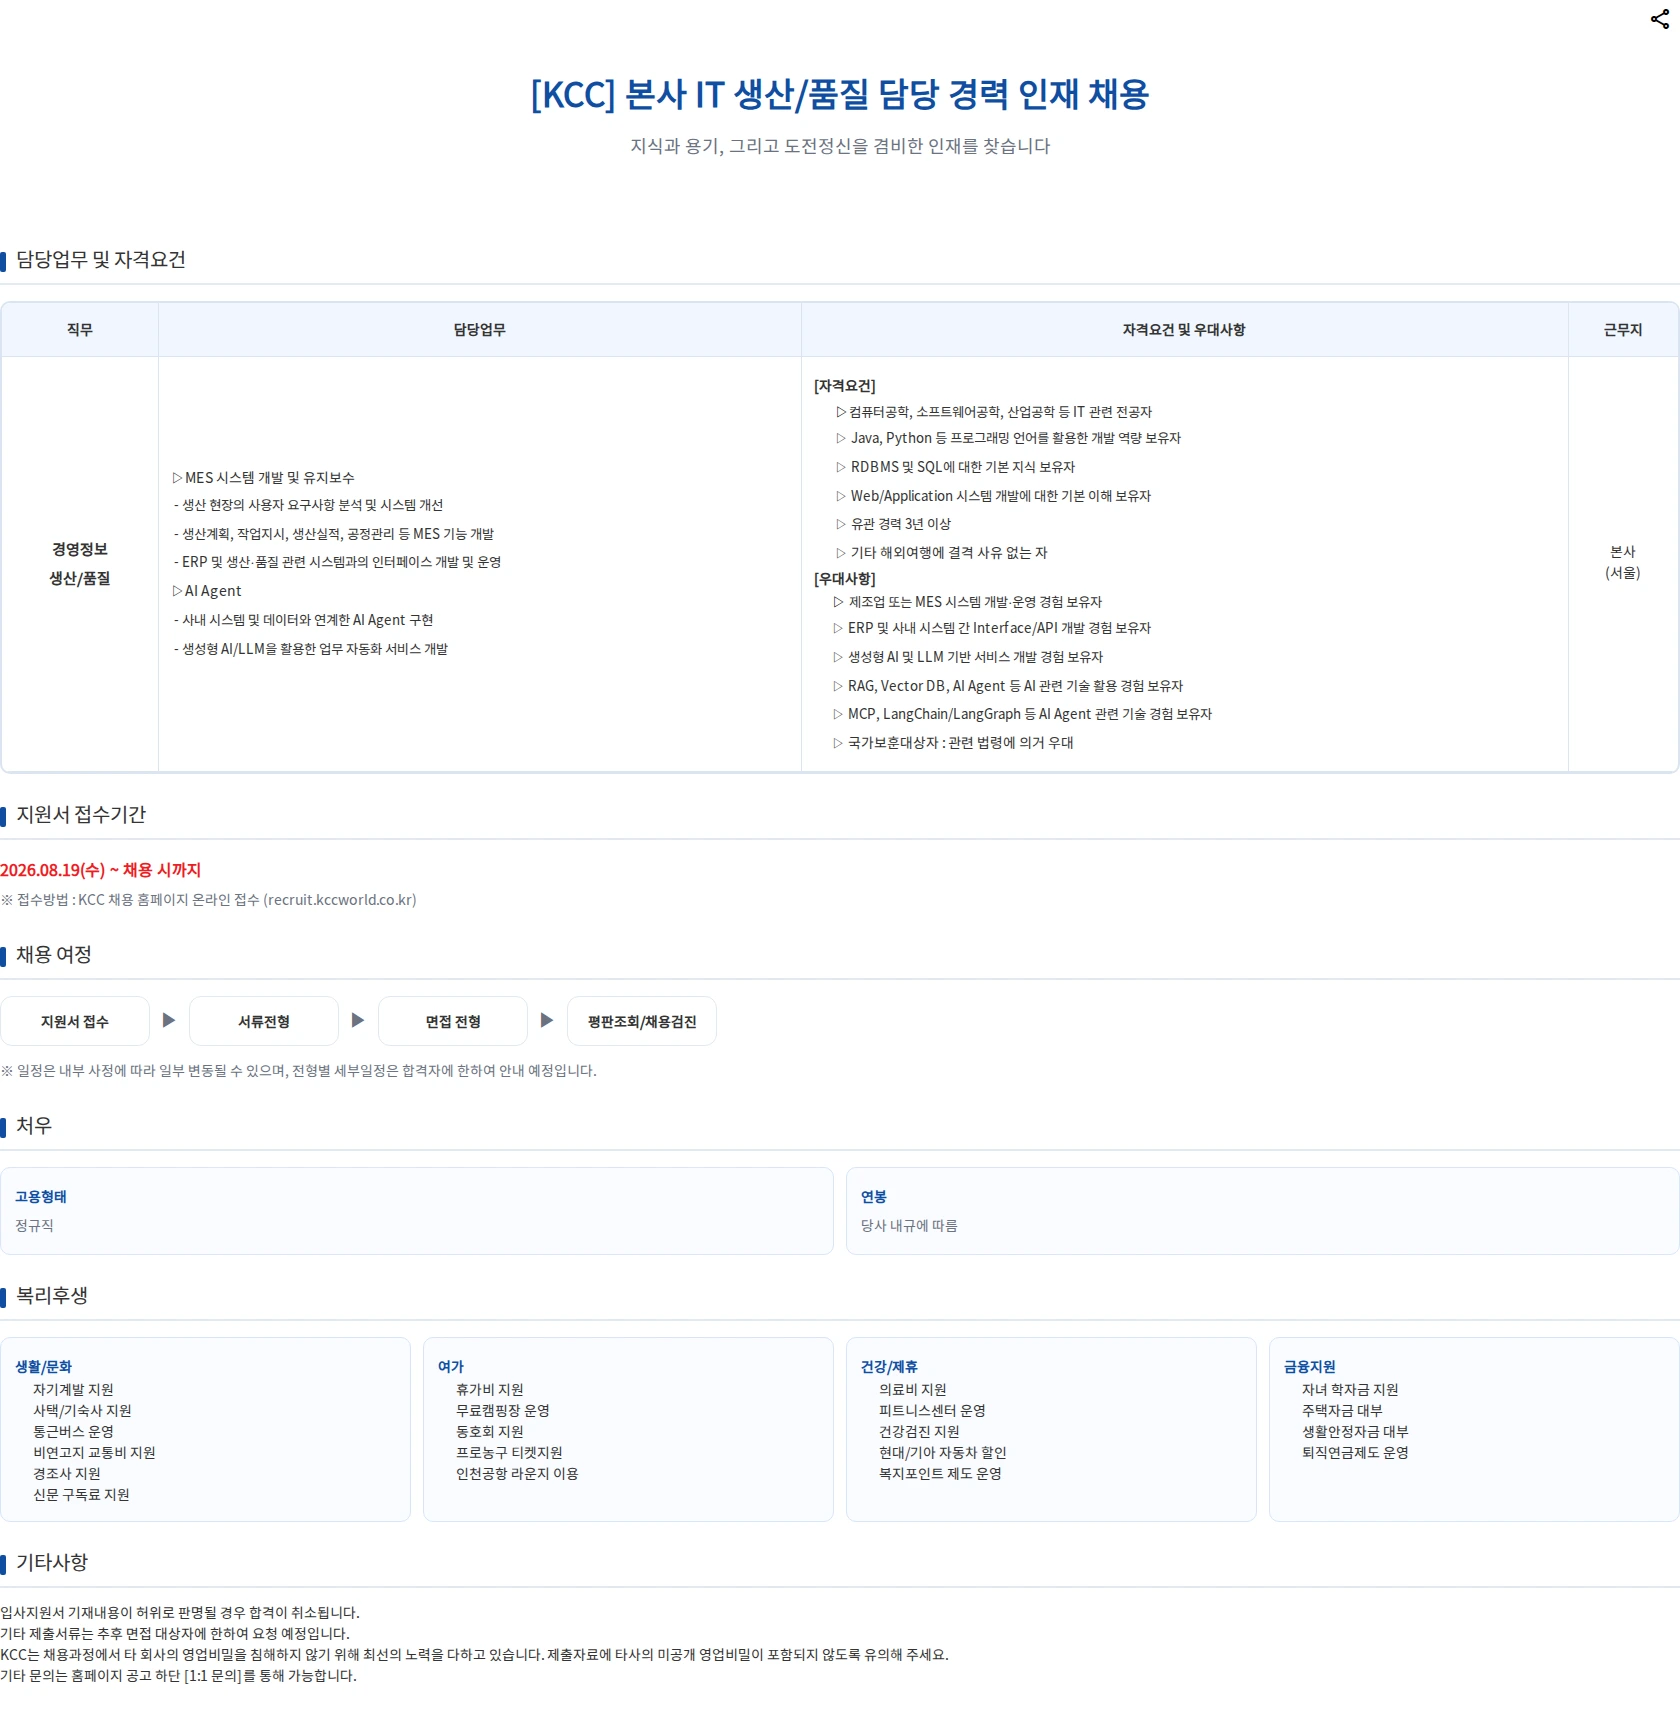This screenshot has width=1680, height=1715.
Task: Click the 채용 여정 section heading
Action: [54, 955]
